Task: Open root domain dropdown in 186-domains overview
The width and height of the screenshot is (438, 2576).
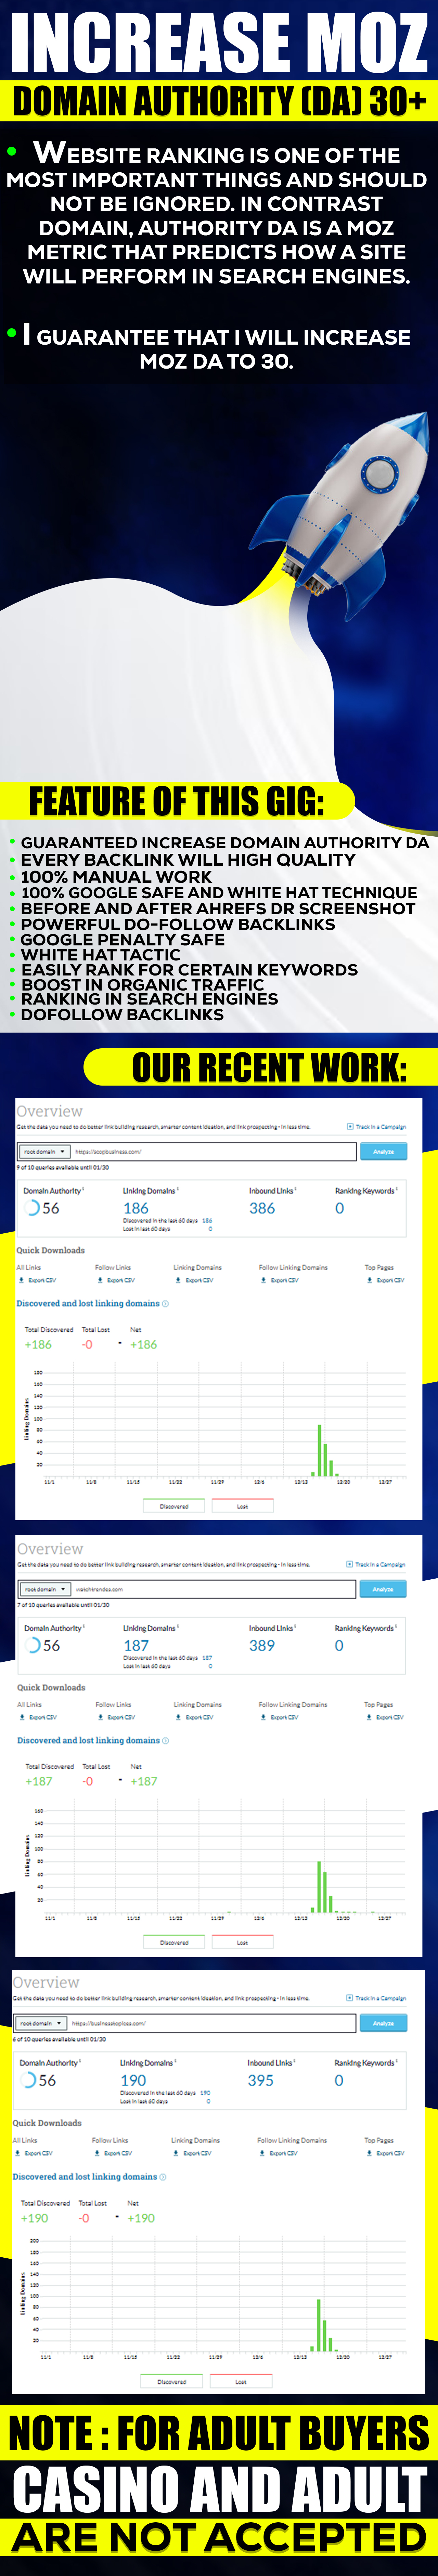Action: point(45,1152)
